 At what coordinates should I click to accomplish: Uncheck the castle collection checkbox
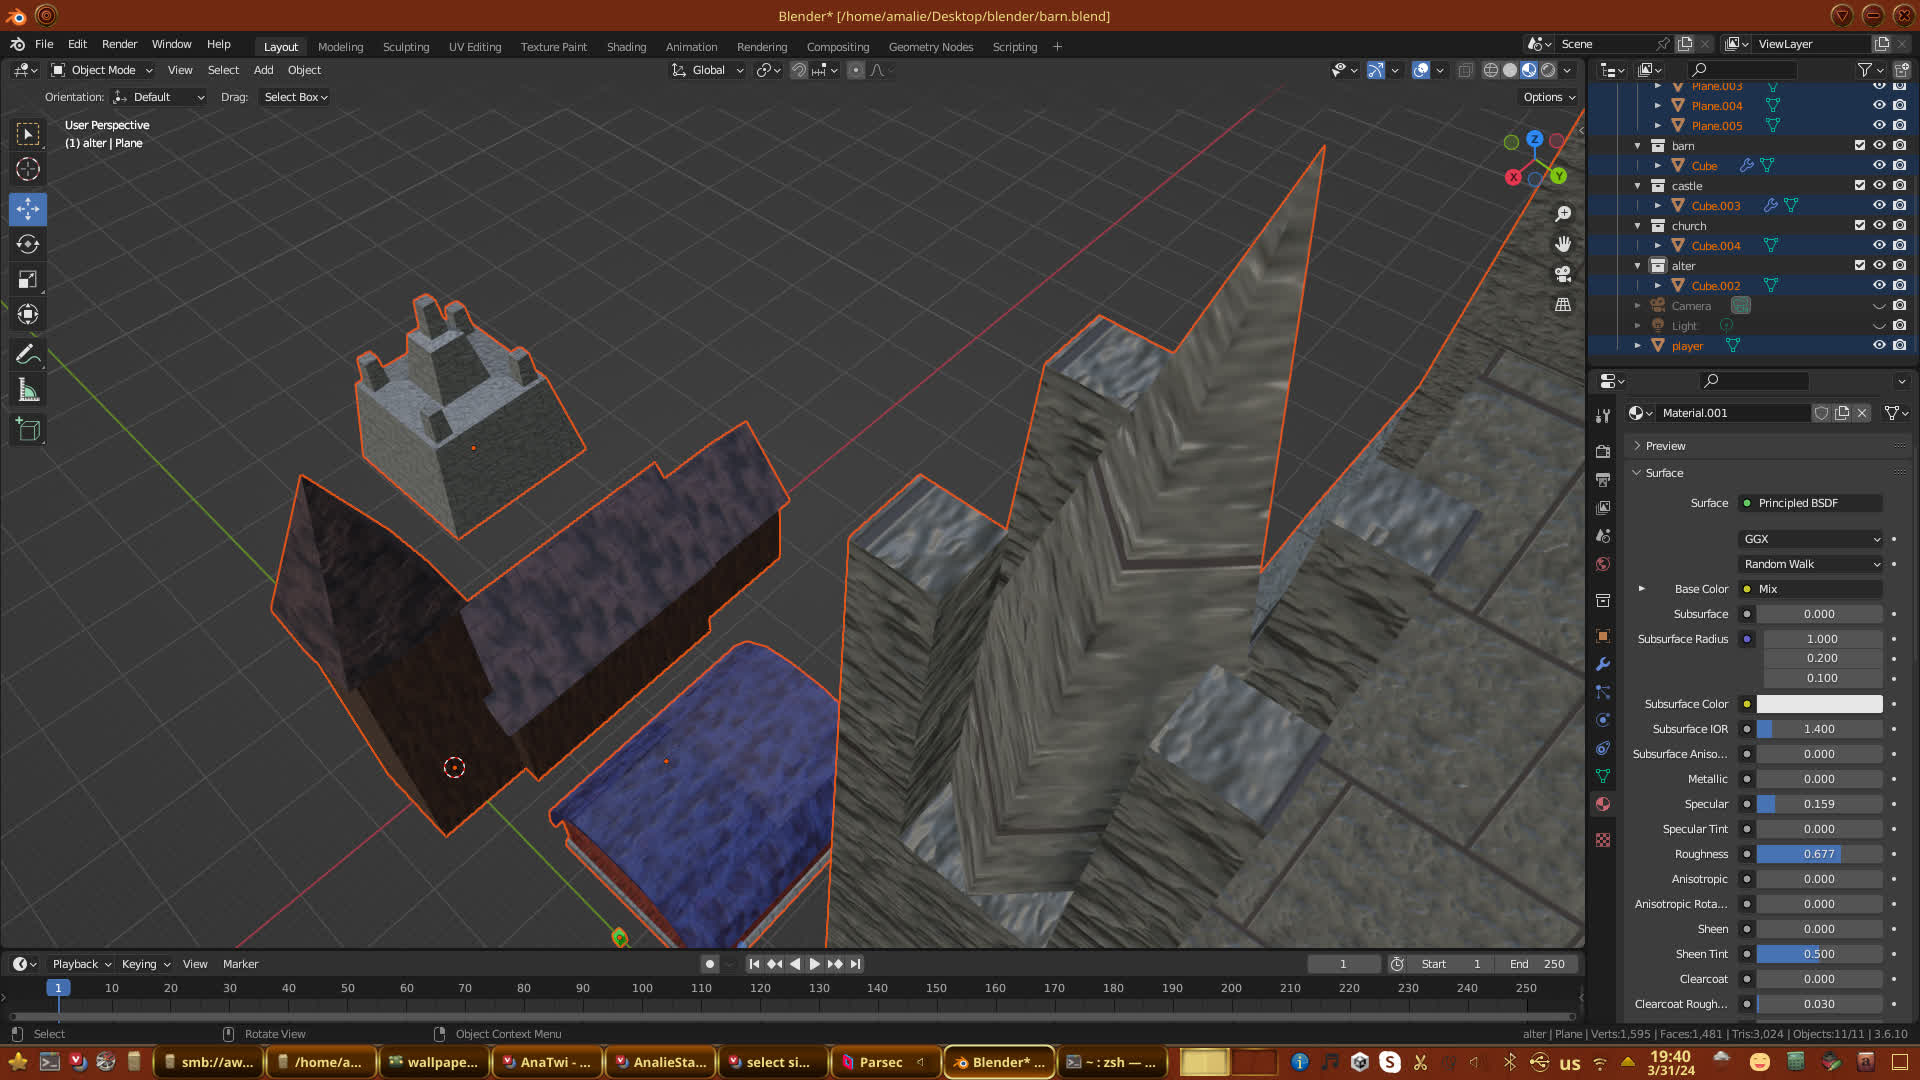1860,185
